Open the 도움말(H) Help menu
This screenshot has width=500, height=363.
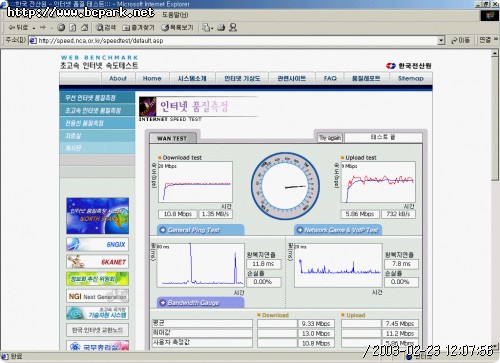tap(175, 15)
